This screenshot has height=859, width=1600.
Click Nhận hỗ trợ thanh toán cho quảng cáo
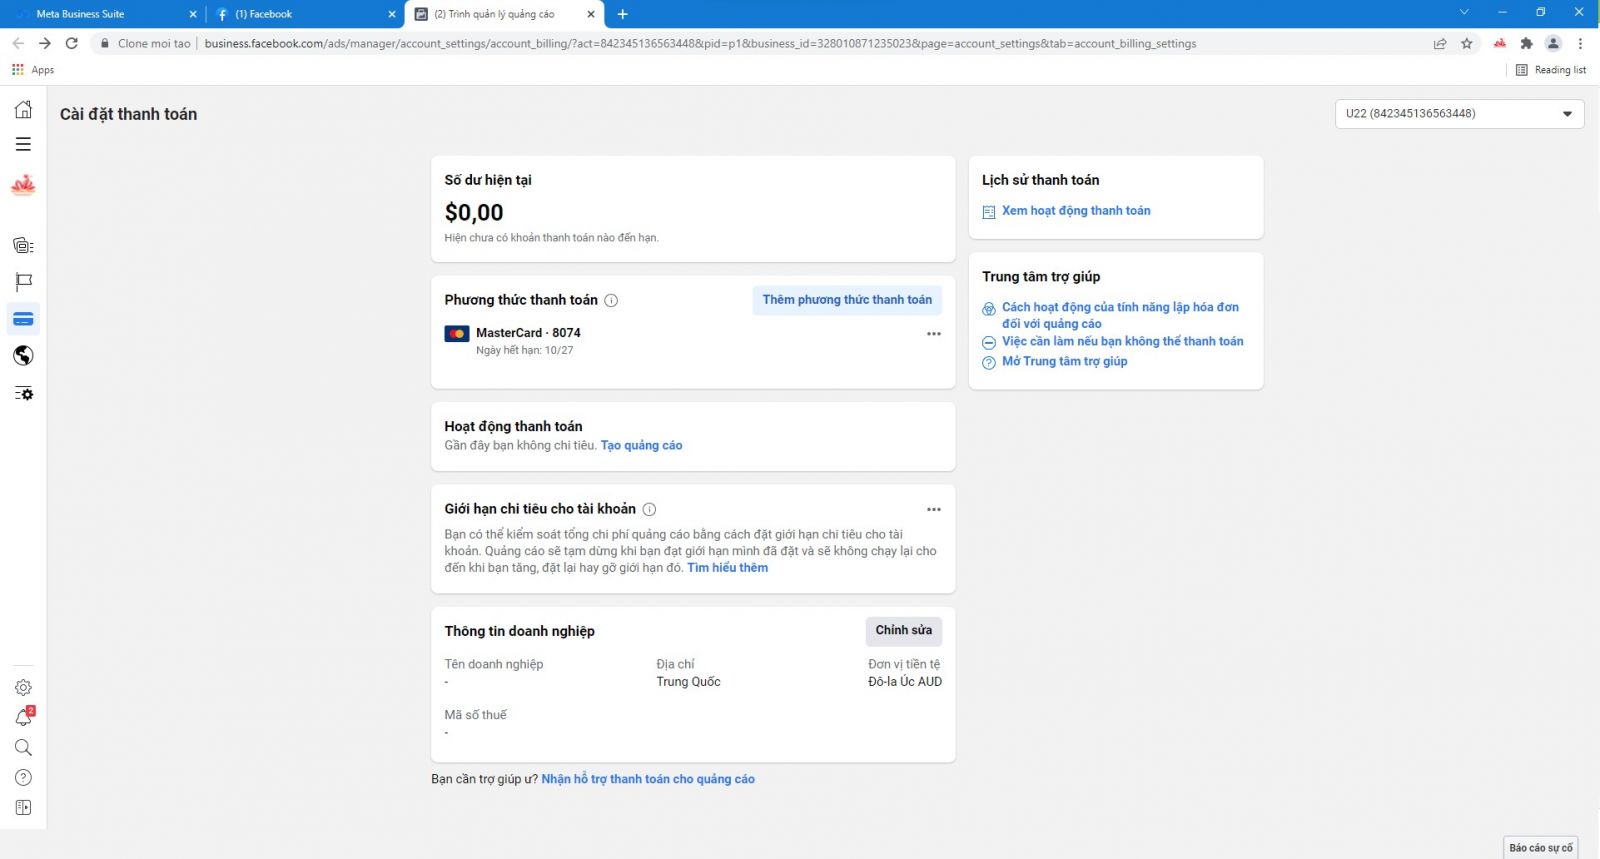(648, 779)
